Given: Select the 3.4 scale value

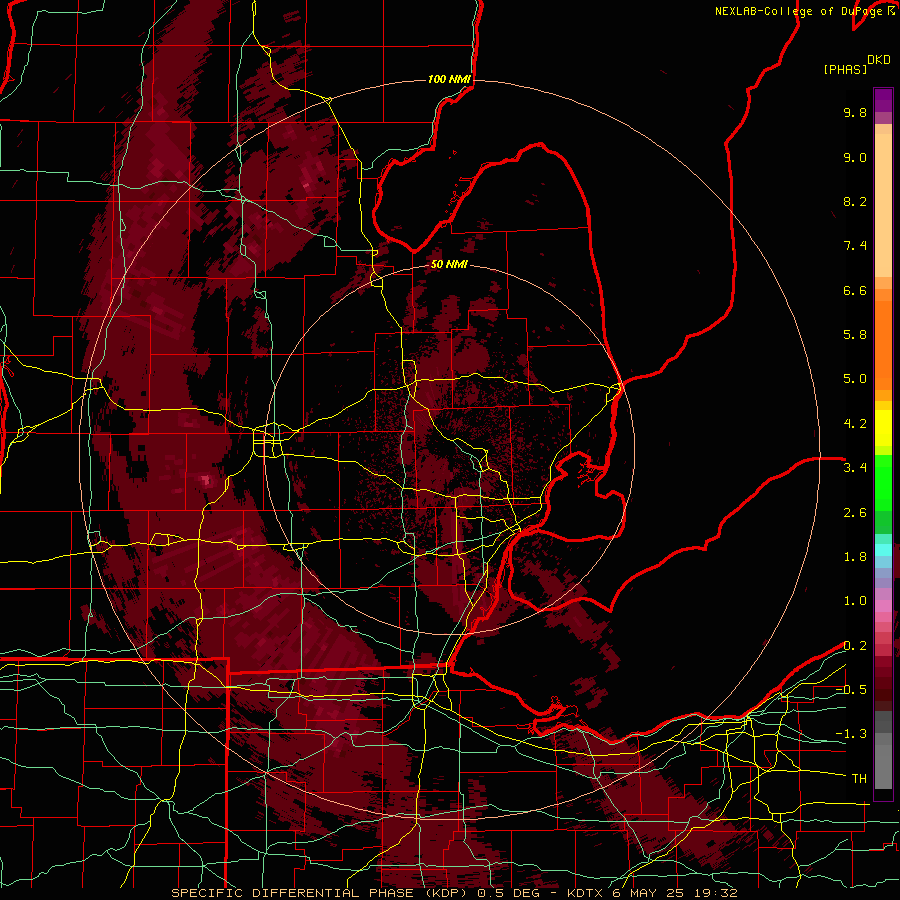Looking at the screenshot, I should 855,468.
